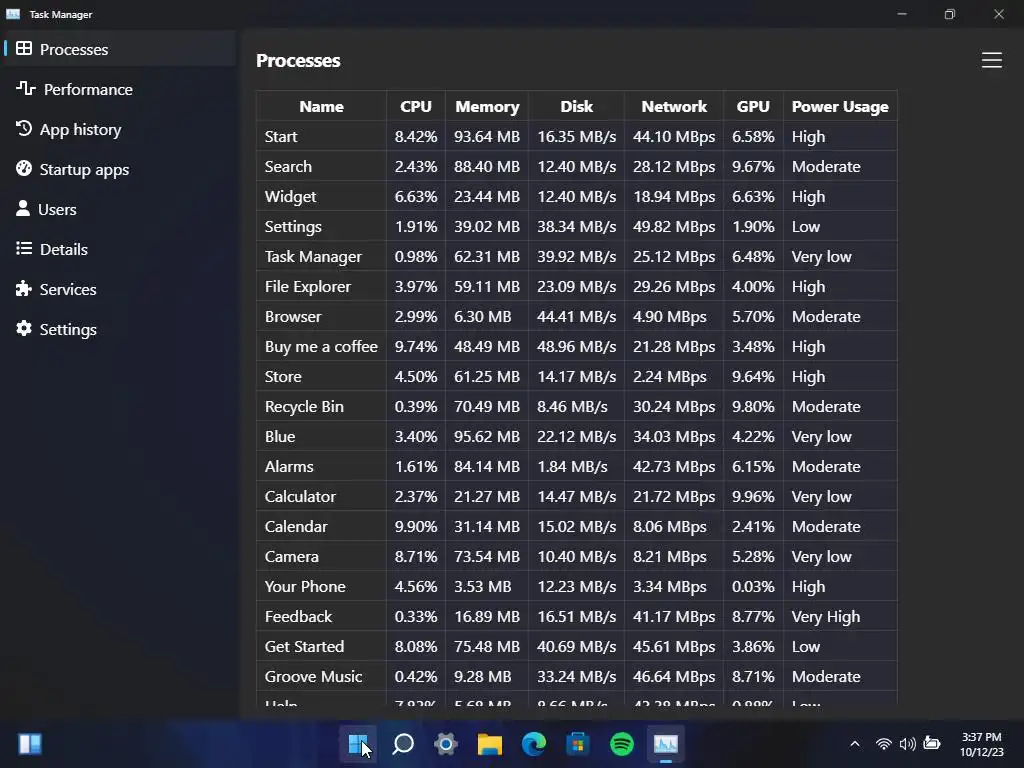Click the battery icon in system tray

tap(932, 743)
